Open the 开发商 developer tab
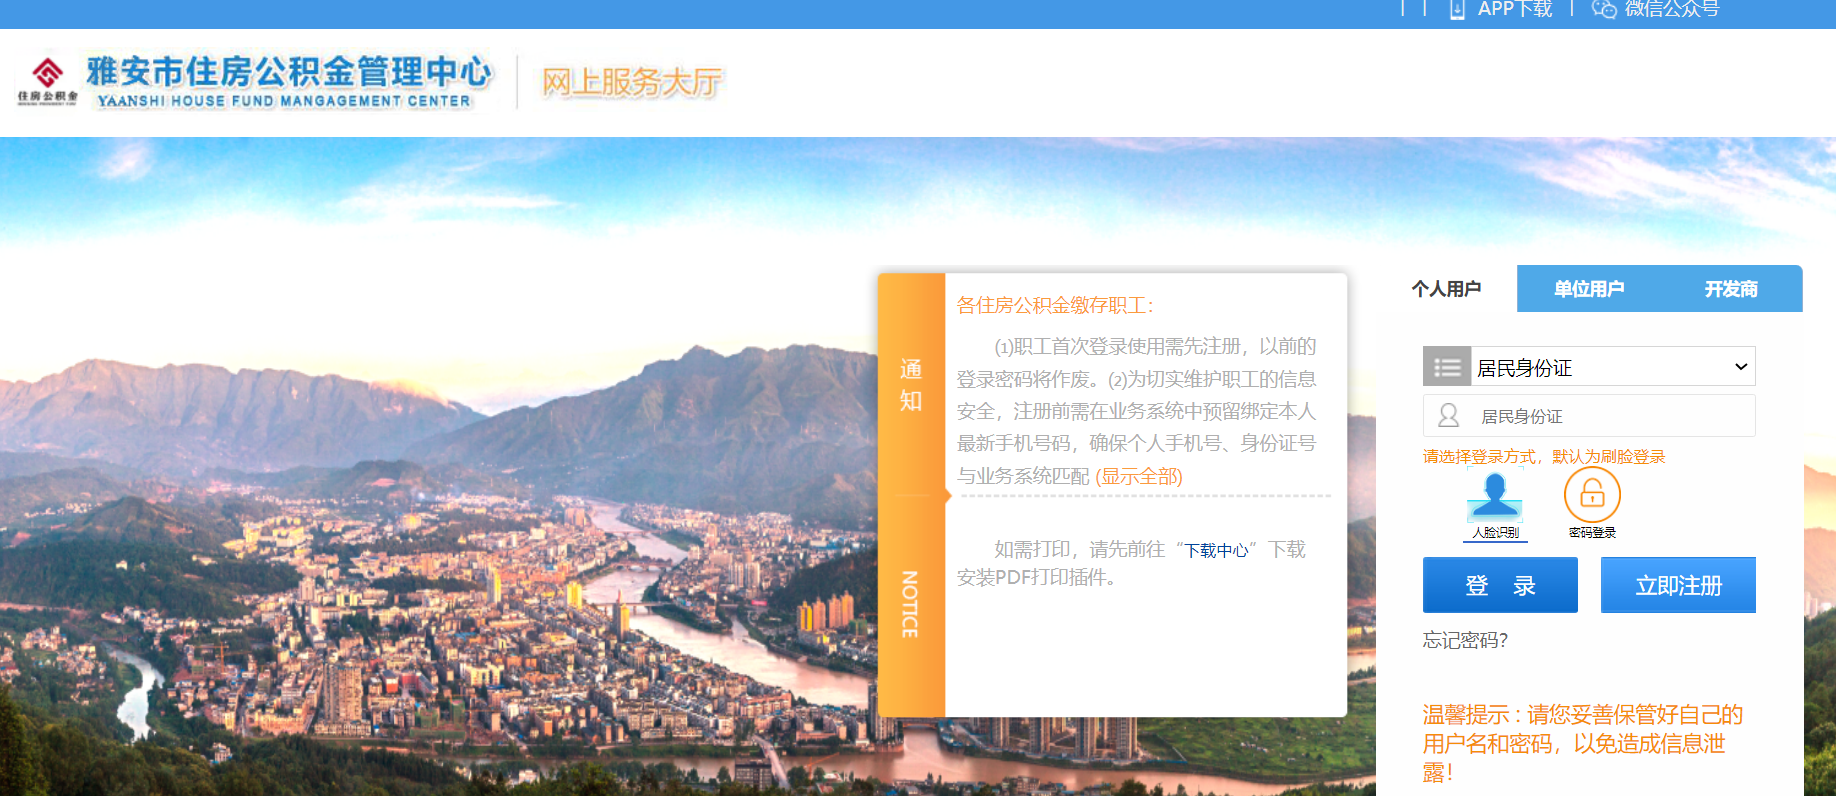Image resolution: width=1836 pixels, height=796 pixels. (1731, 289)
